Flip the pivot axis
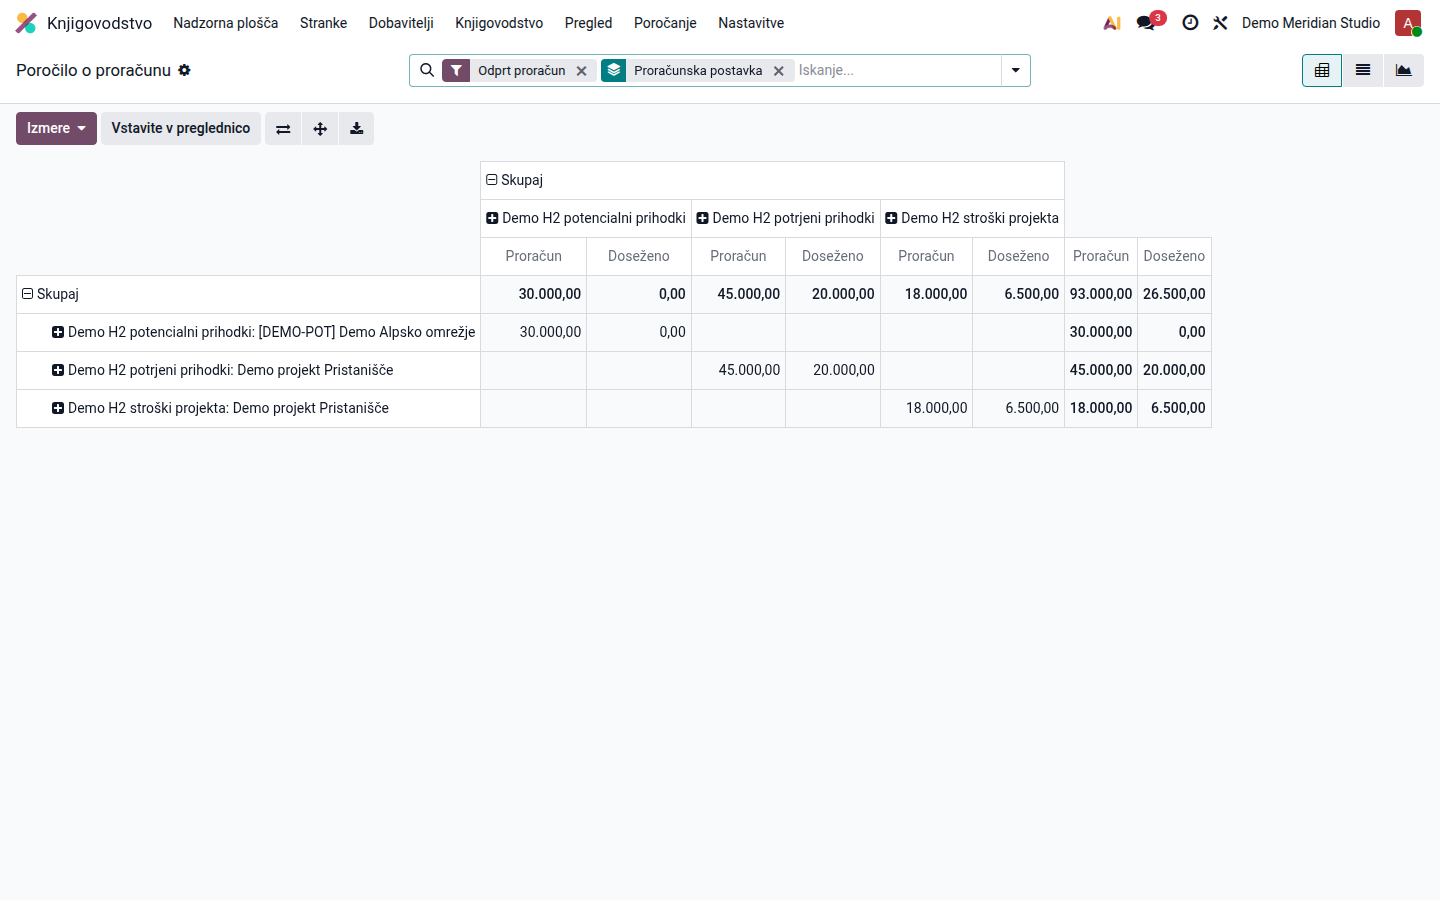This screenshot has width=1440, height=900. point(283,128)
